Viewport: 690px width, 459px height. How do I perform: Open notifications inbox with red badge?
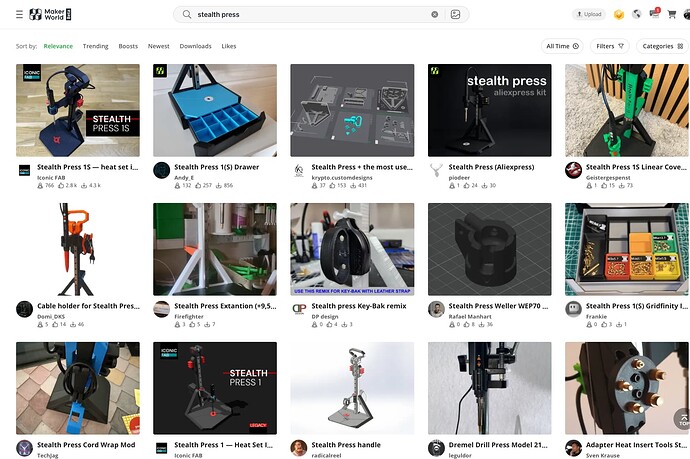tap(654, 14)
